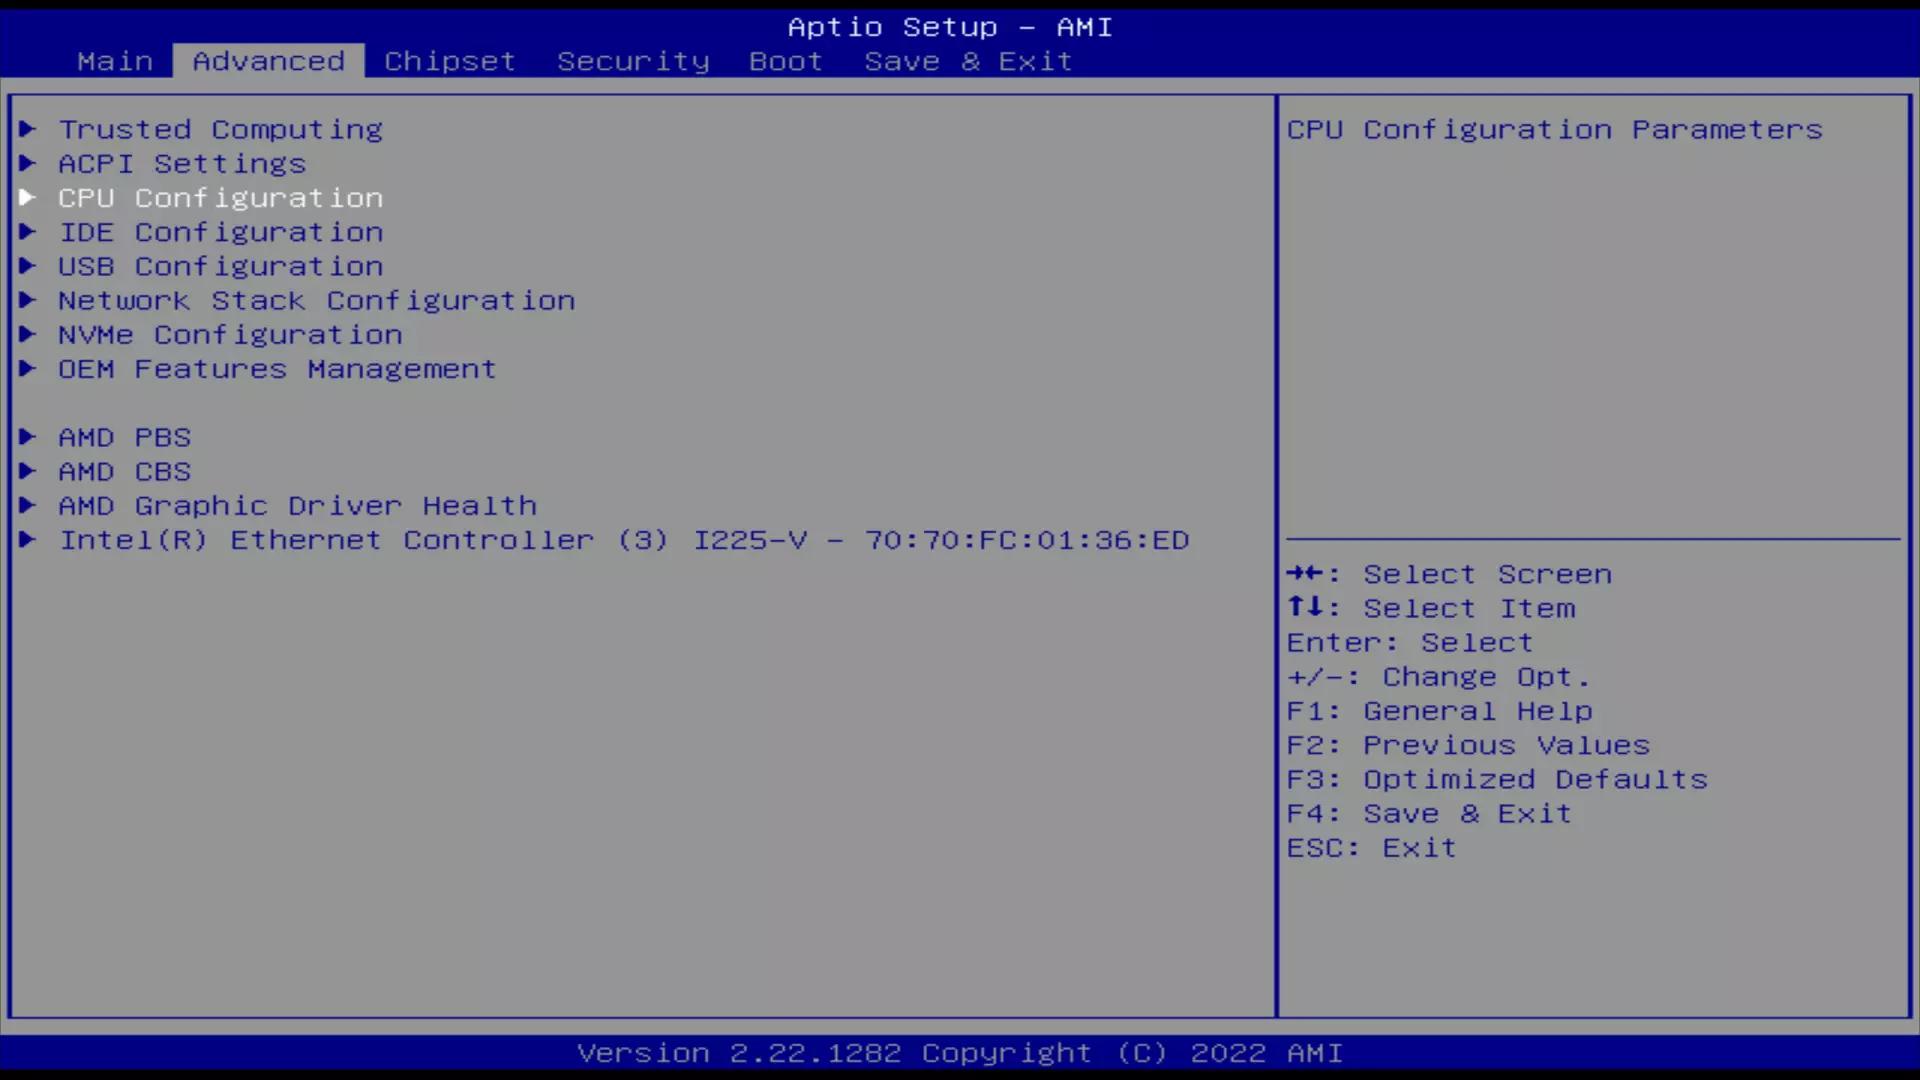Switch to the Main tab

click(x=116, y=61)
